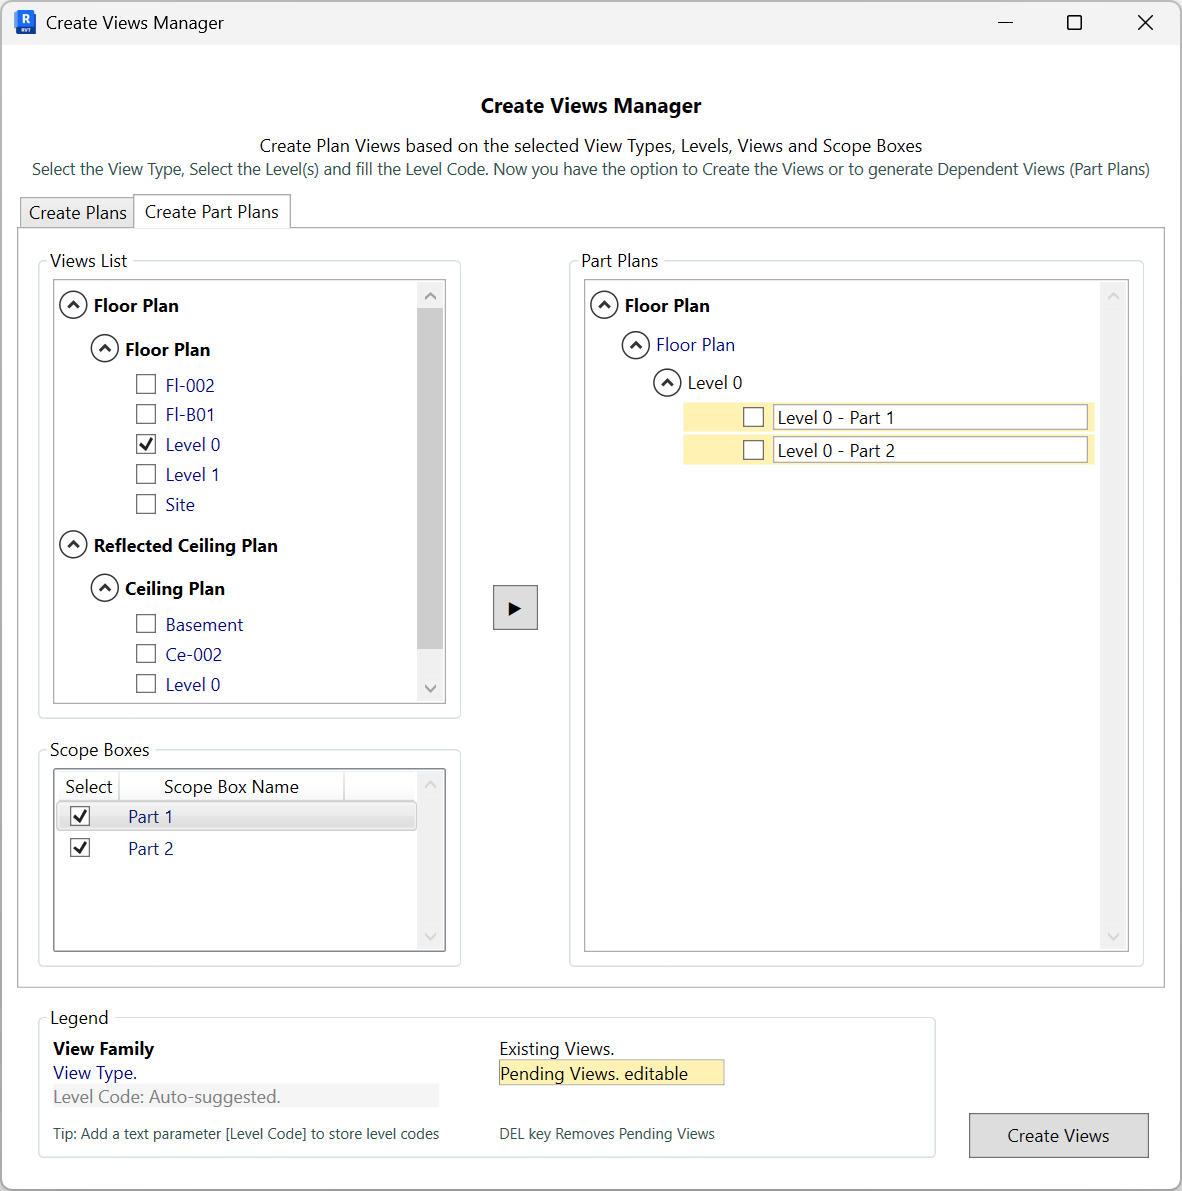
Task: Collapse the Floor Plan family in Views List
Action: click(73, 304)
